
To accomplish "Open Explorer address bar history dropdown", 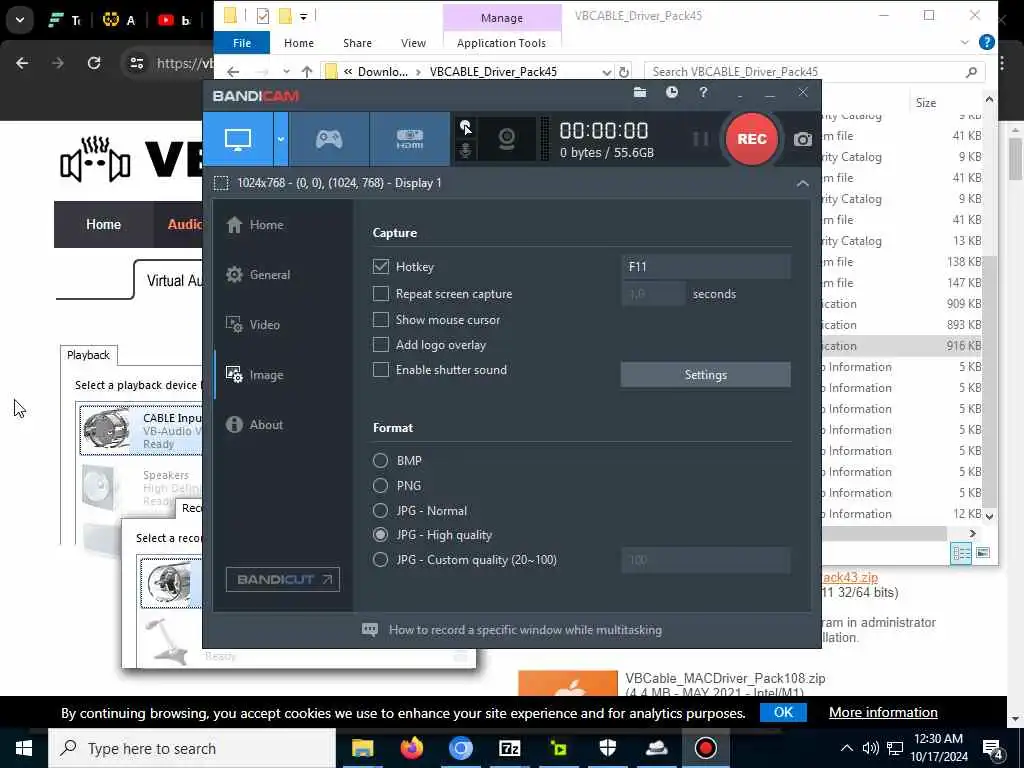I will (607, 72).
